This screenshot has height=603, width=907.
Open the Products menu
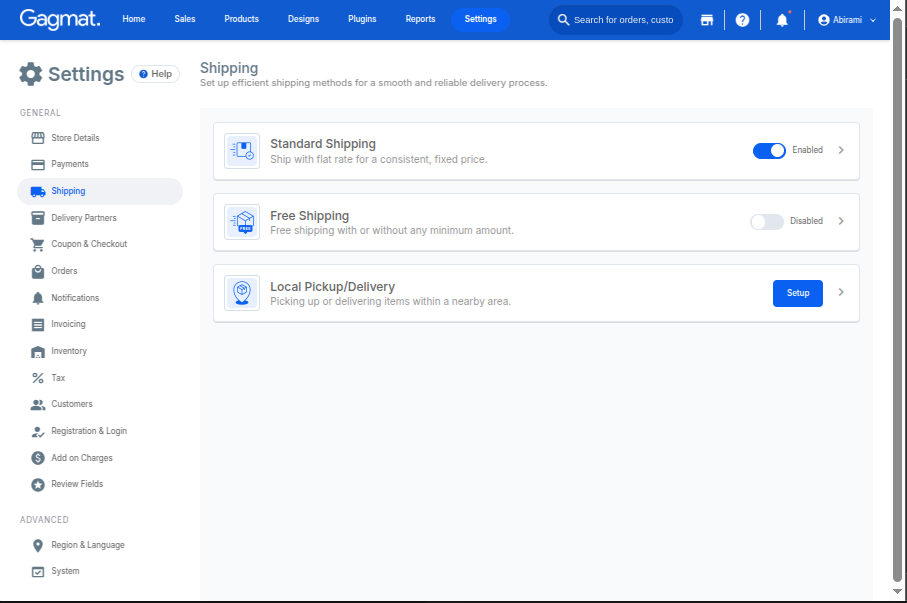click(x=241, y=19)
